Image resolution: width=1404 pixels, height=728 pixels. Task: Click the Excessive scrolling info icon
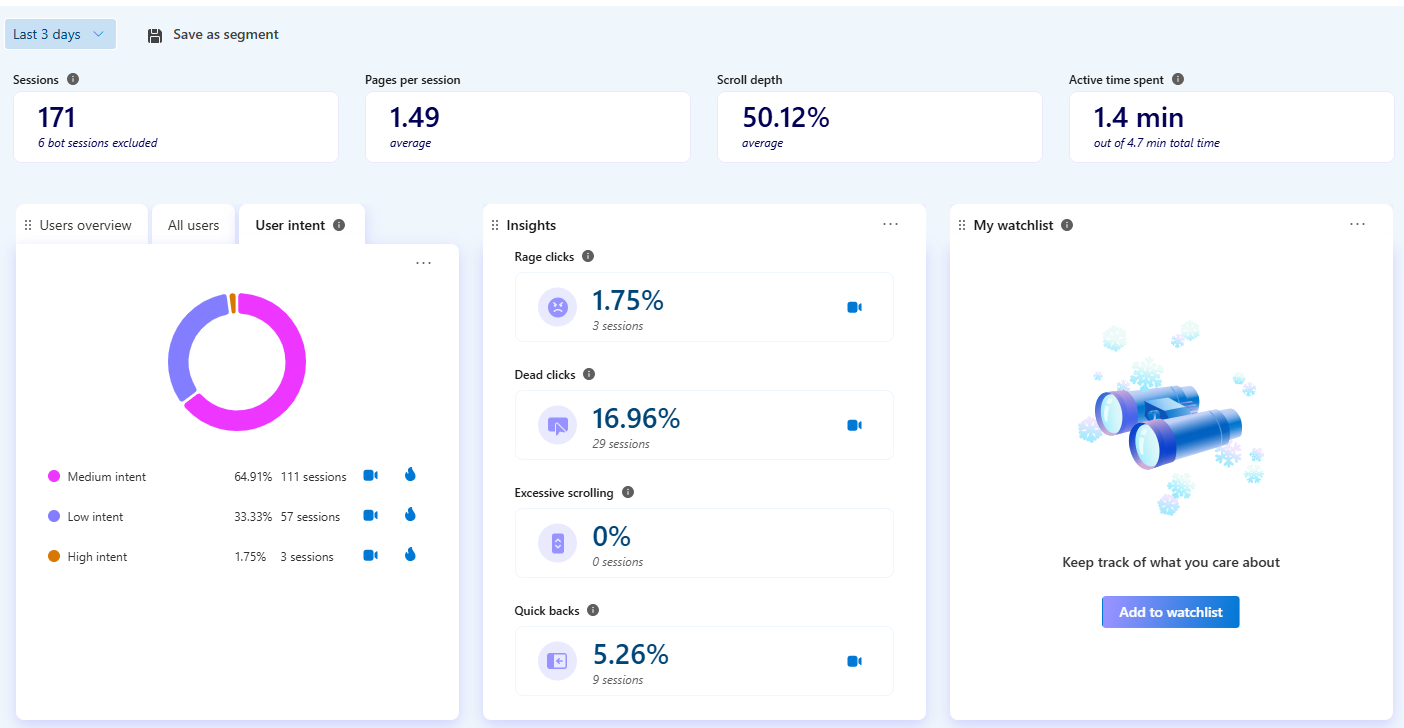click(x=626, y=492)
